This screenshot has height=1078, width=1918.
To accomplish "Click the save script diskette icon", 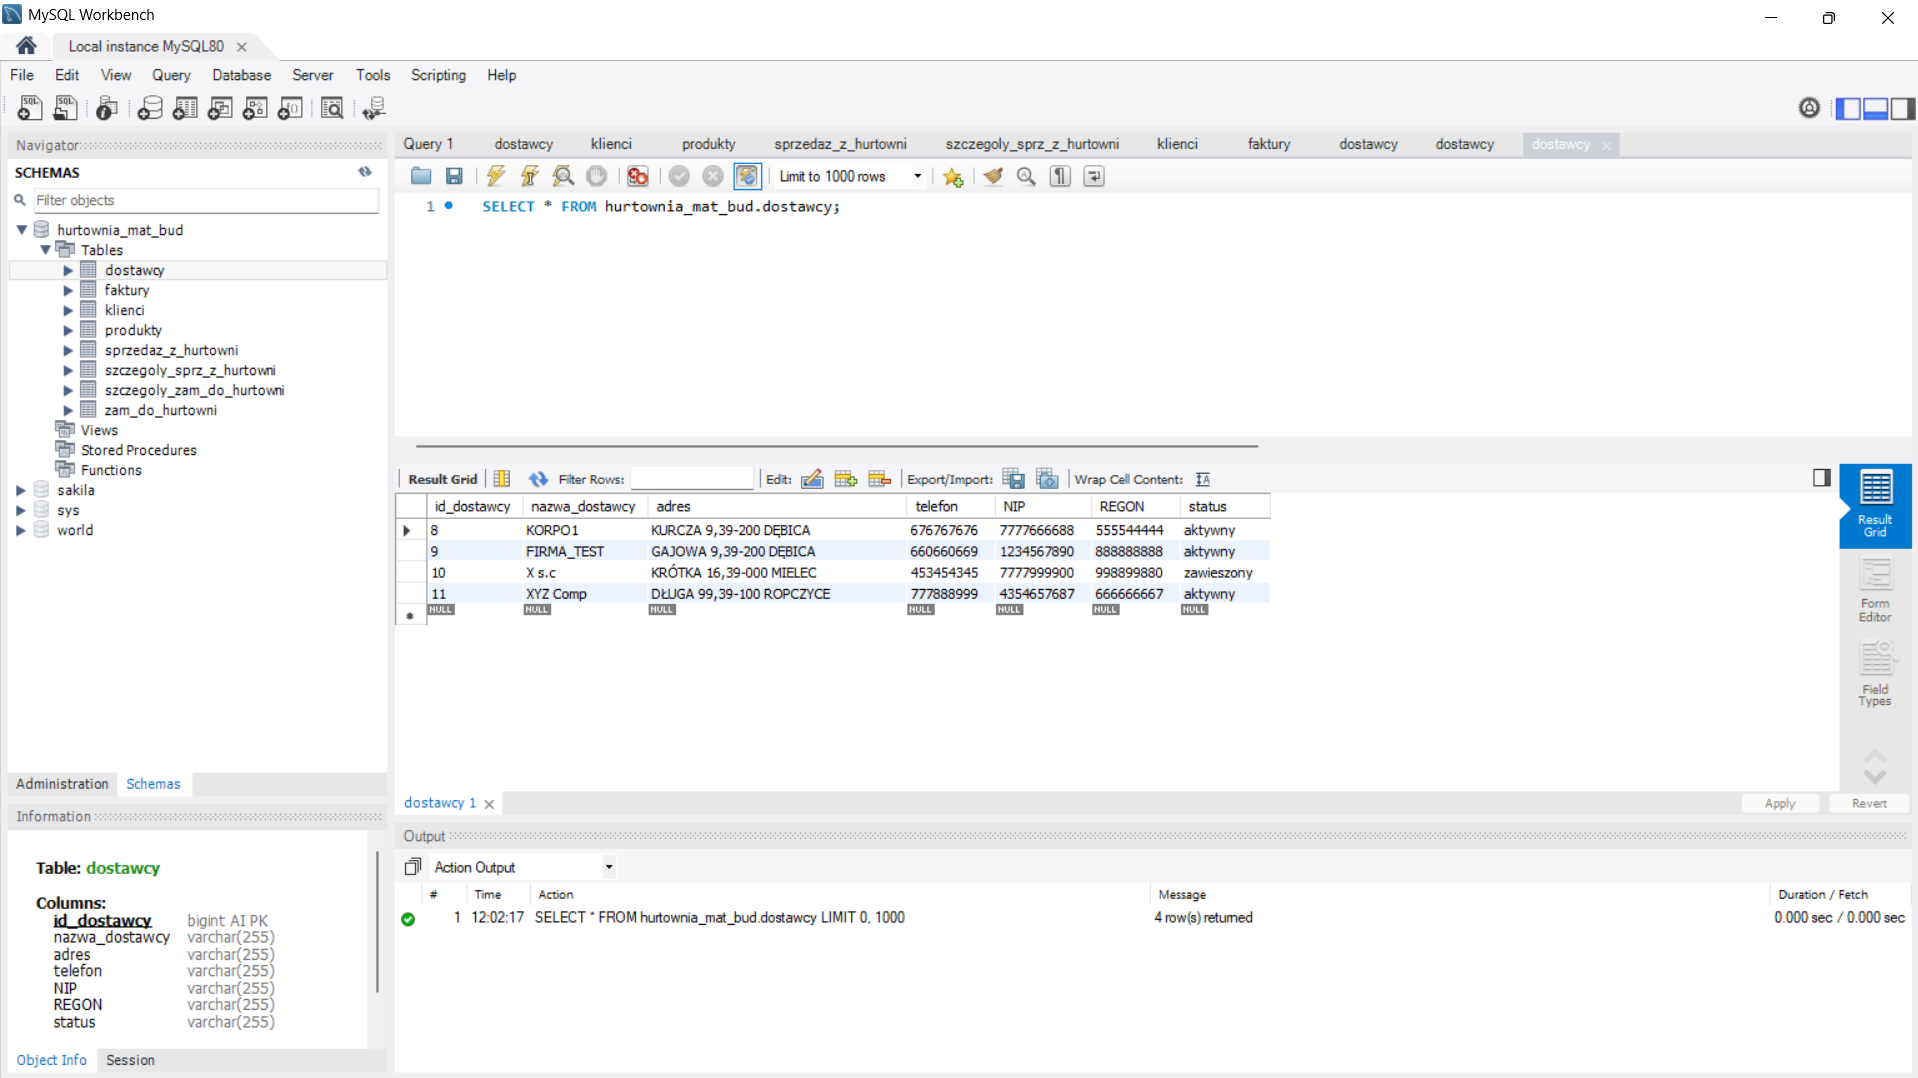I will (455, 176).
